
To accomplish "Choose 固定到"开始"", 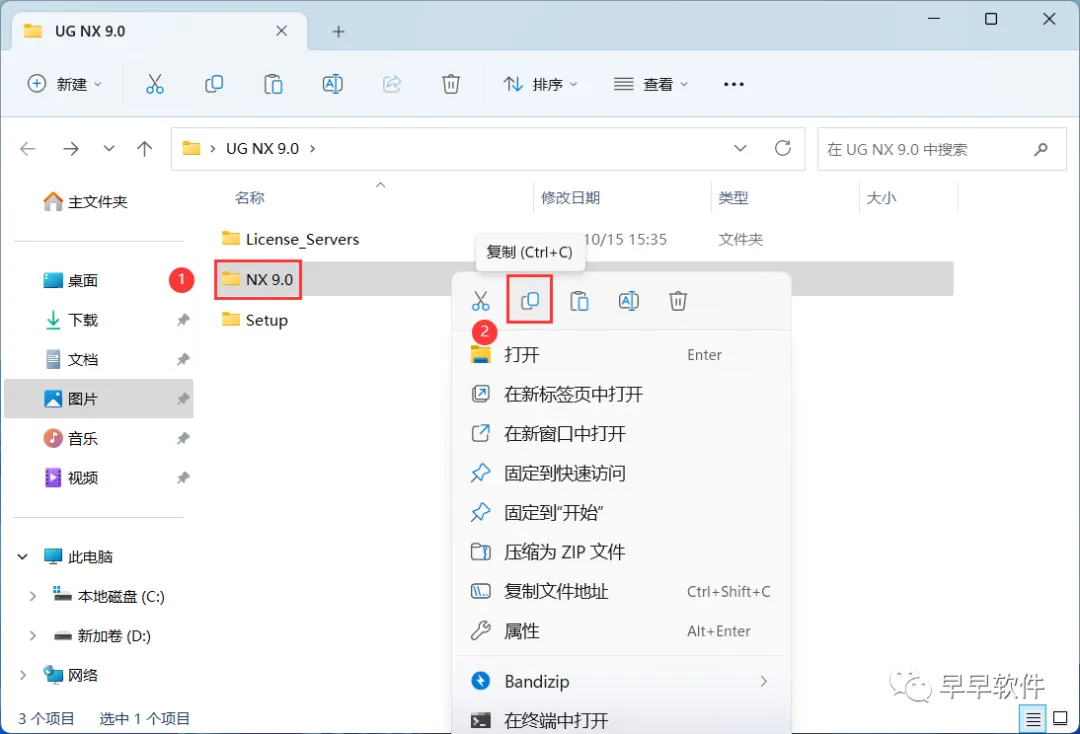I will click(621, 512).
